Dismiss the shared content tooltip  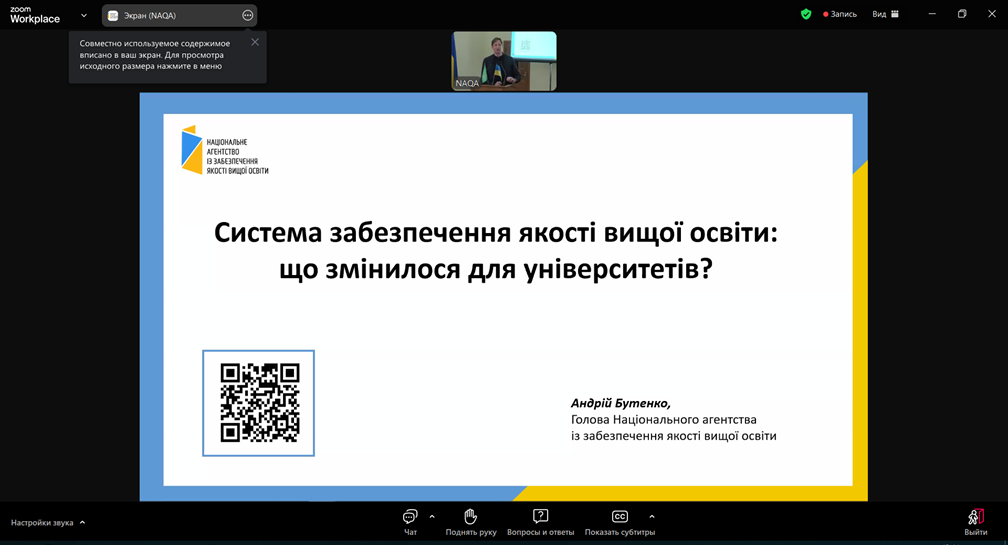(255, 42)
